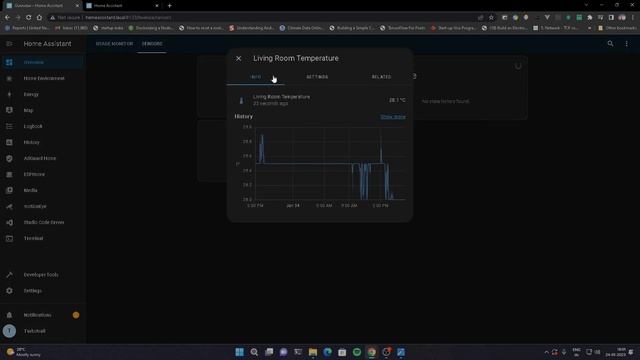Open the Settings tab in dialog
Screen dimensions: 640x360
click(317, 77)
